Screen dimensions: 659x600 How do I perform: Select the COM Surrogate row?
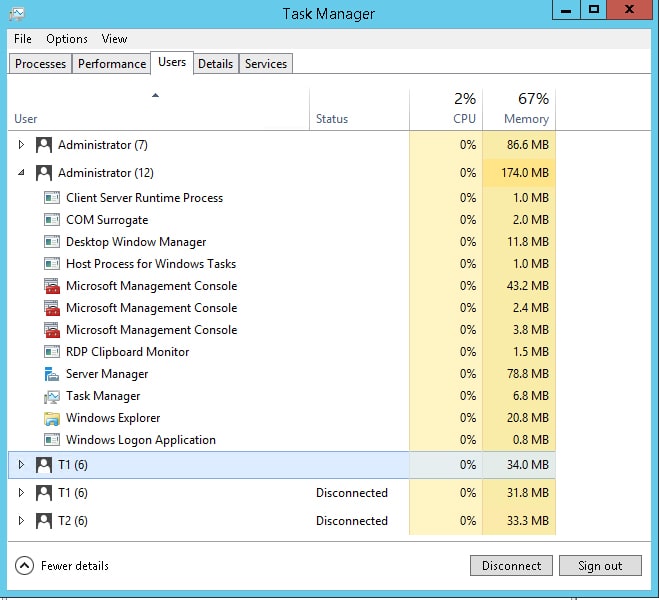(282, 219)
